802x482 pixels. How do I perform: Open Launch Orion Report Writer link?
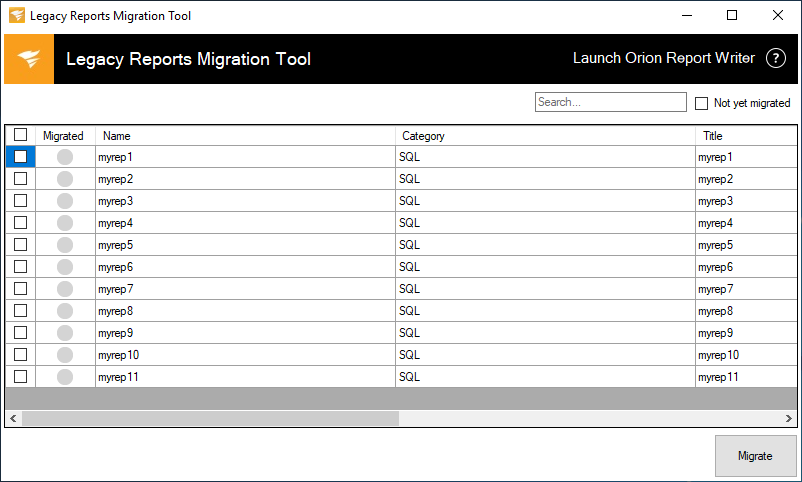663,58
